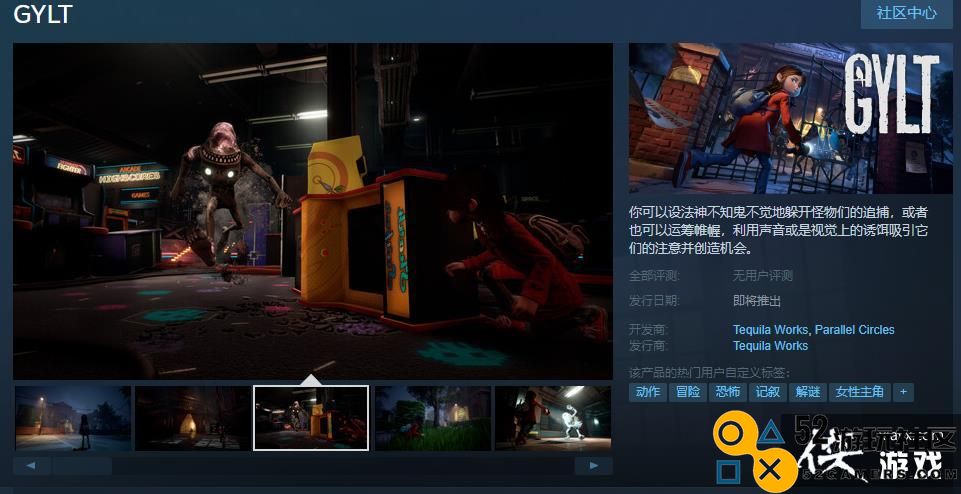This screenshot has width=961, height=494.
Task: Open the 社区中心 community hub button
Action: click(906, 13)
